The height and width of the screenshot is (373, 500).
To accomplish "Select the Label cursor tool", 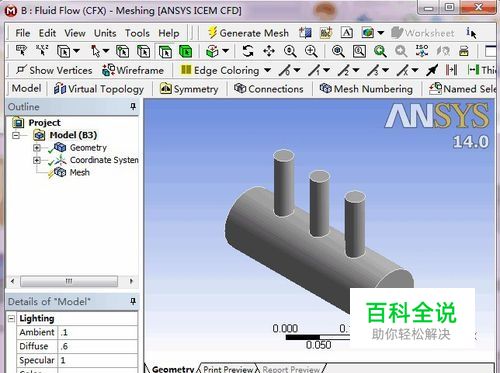I will [x=21, y=51].
